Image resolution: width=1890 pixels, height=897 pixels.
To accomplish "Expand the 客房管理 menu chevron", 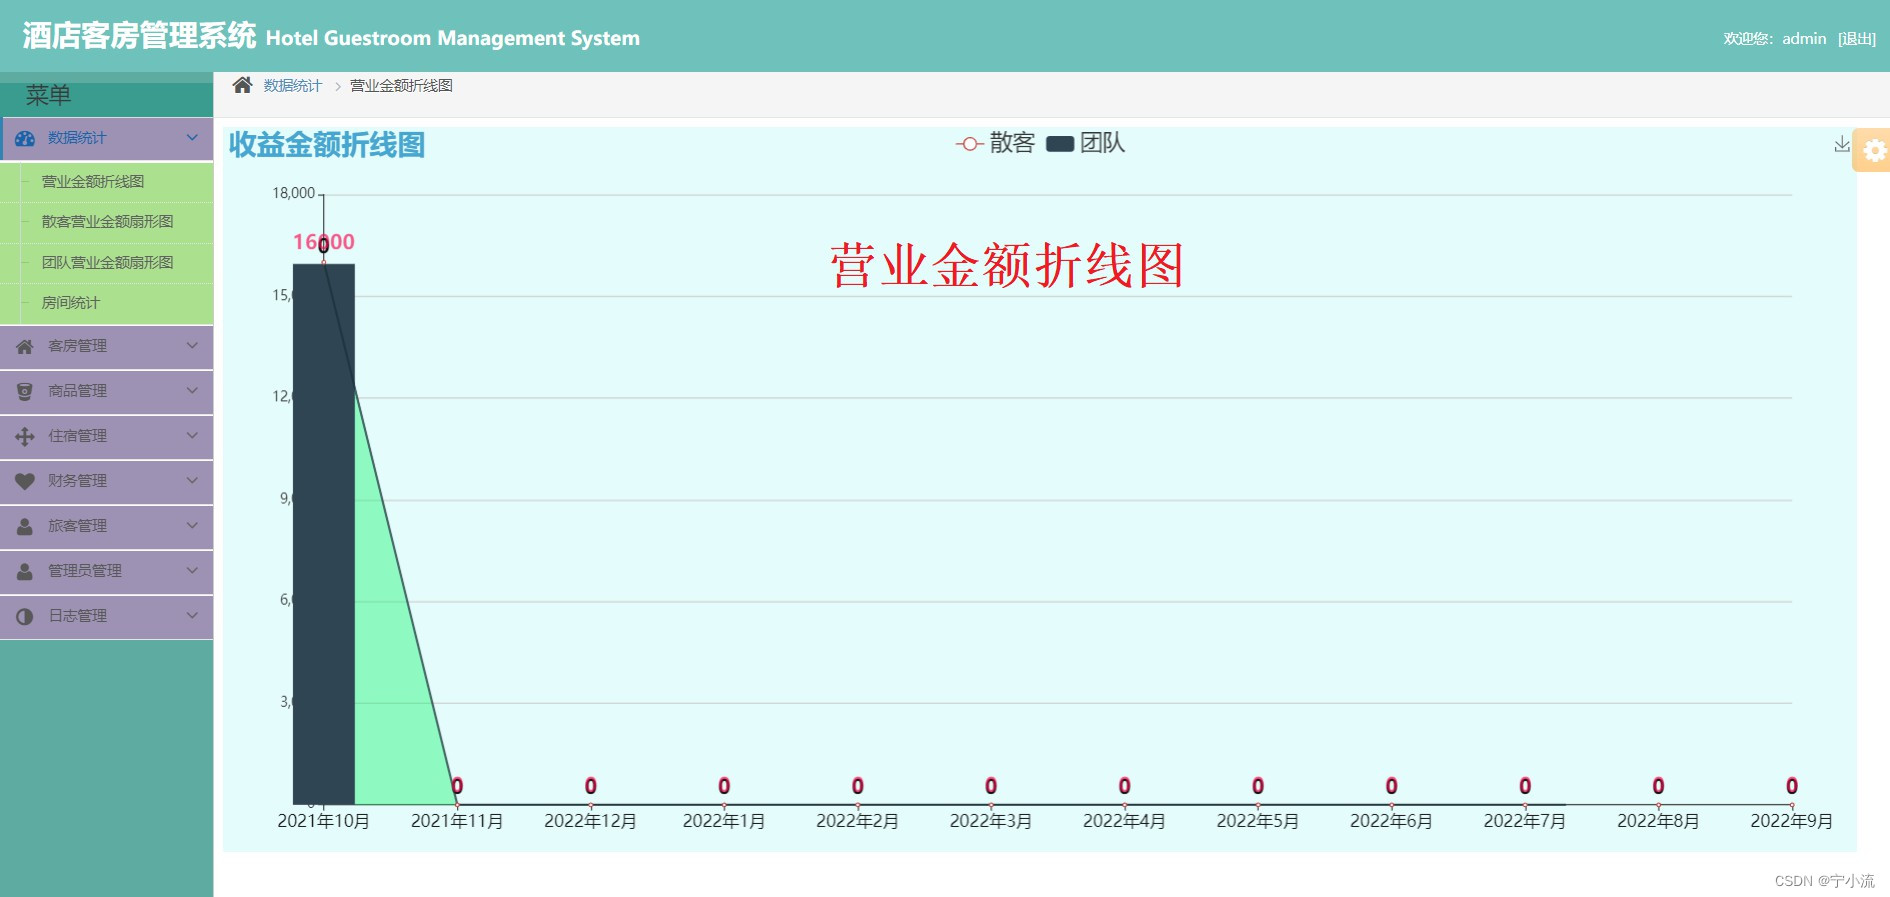I will (192, 346).
